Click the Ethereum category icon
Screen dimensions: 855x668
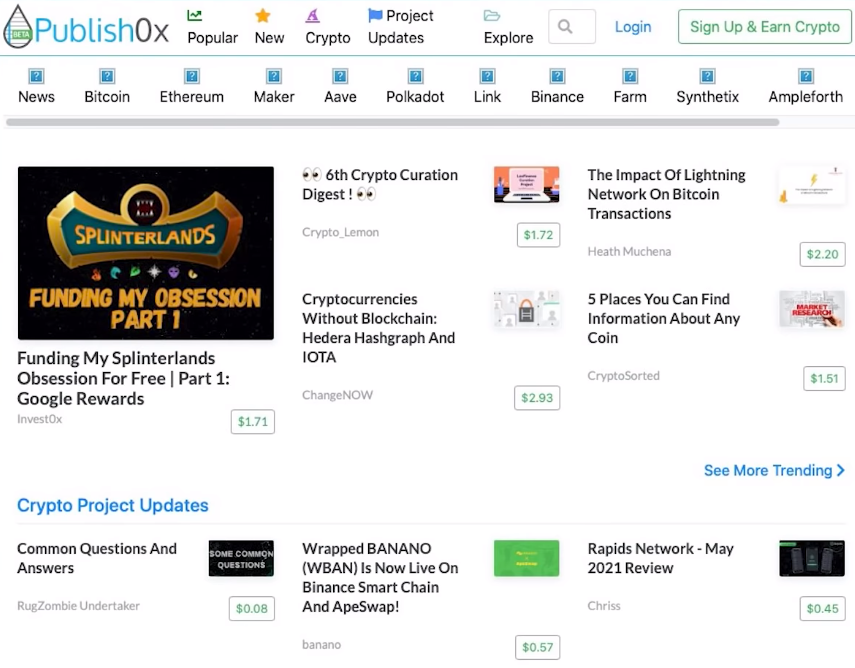pos(192,76)
